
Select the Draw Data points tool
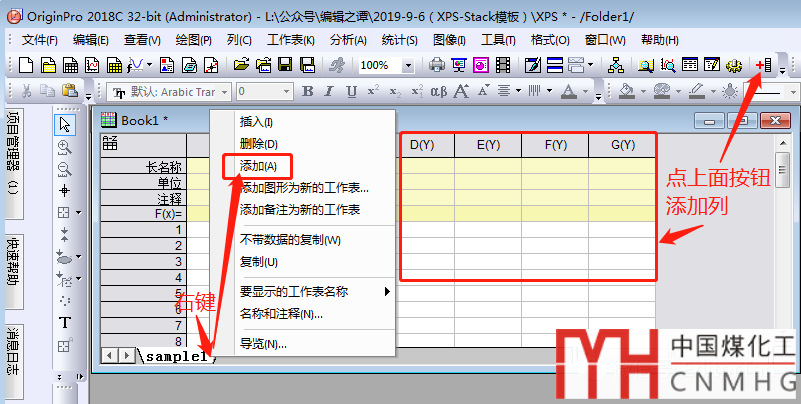(x=64, y=300)
